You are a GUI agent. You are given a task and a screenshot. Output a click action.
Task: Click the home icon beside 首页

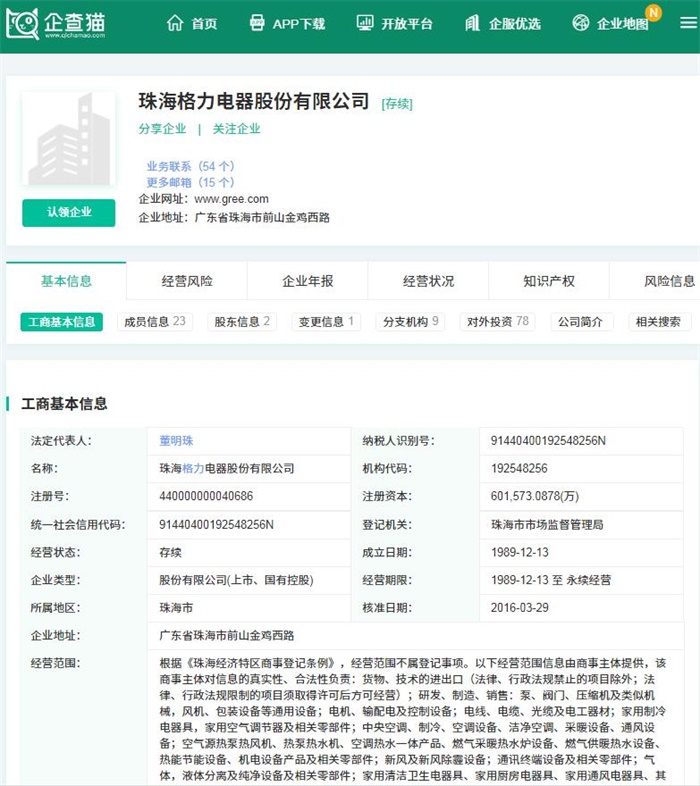pos(175,23)
